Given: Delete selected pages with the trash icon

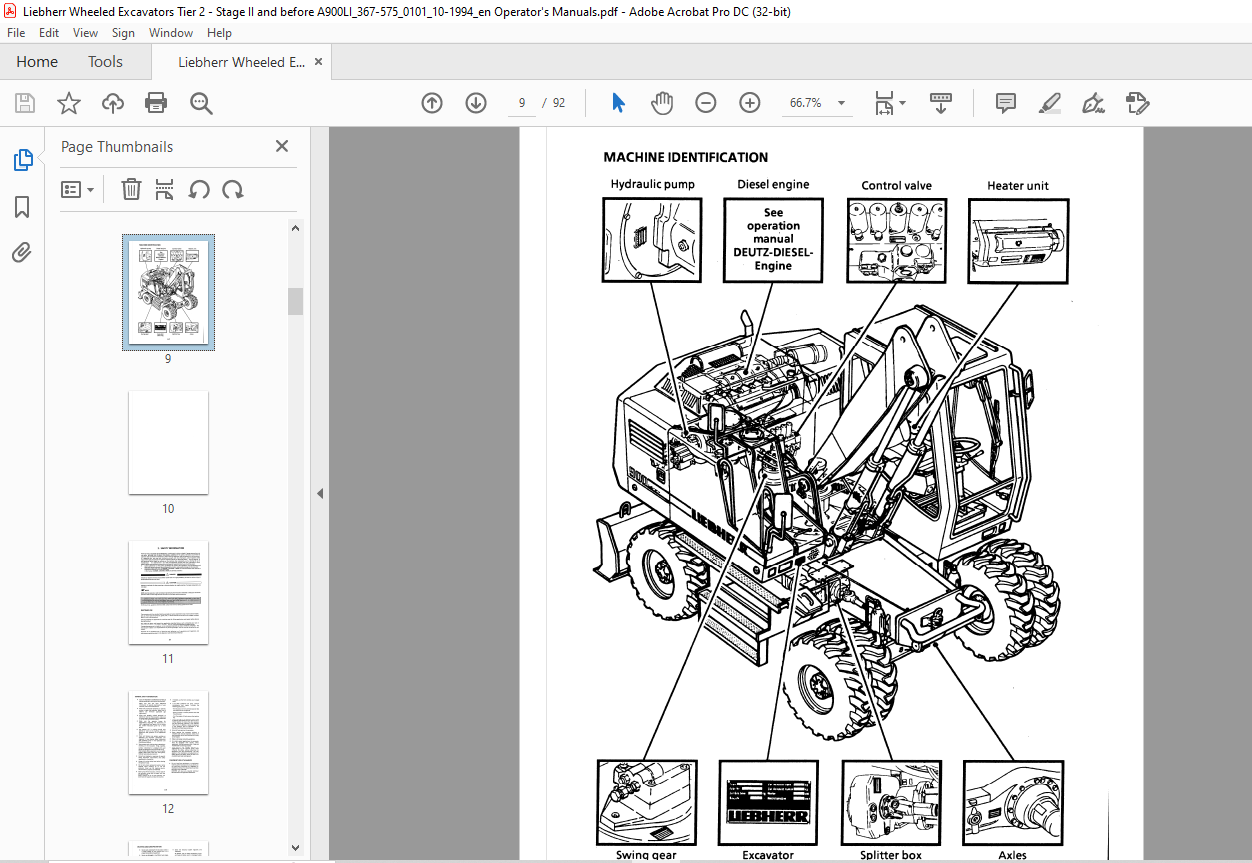Looking at the screenshot, I should point(131,189).
